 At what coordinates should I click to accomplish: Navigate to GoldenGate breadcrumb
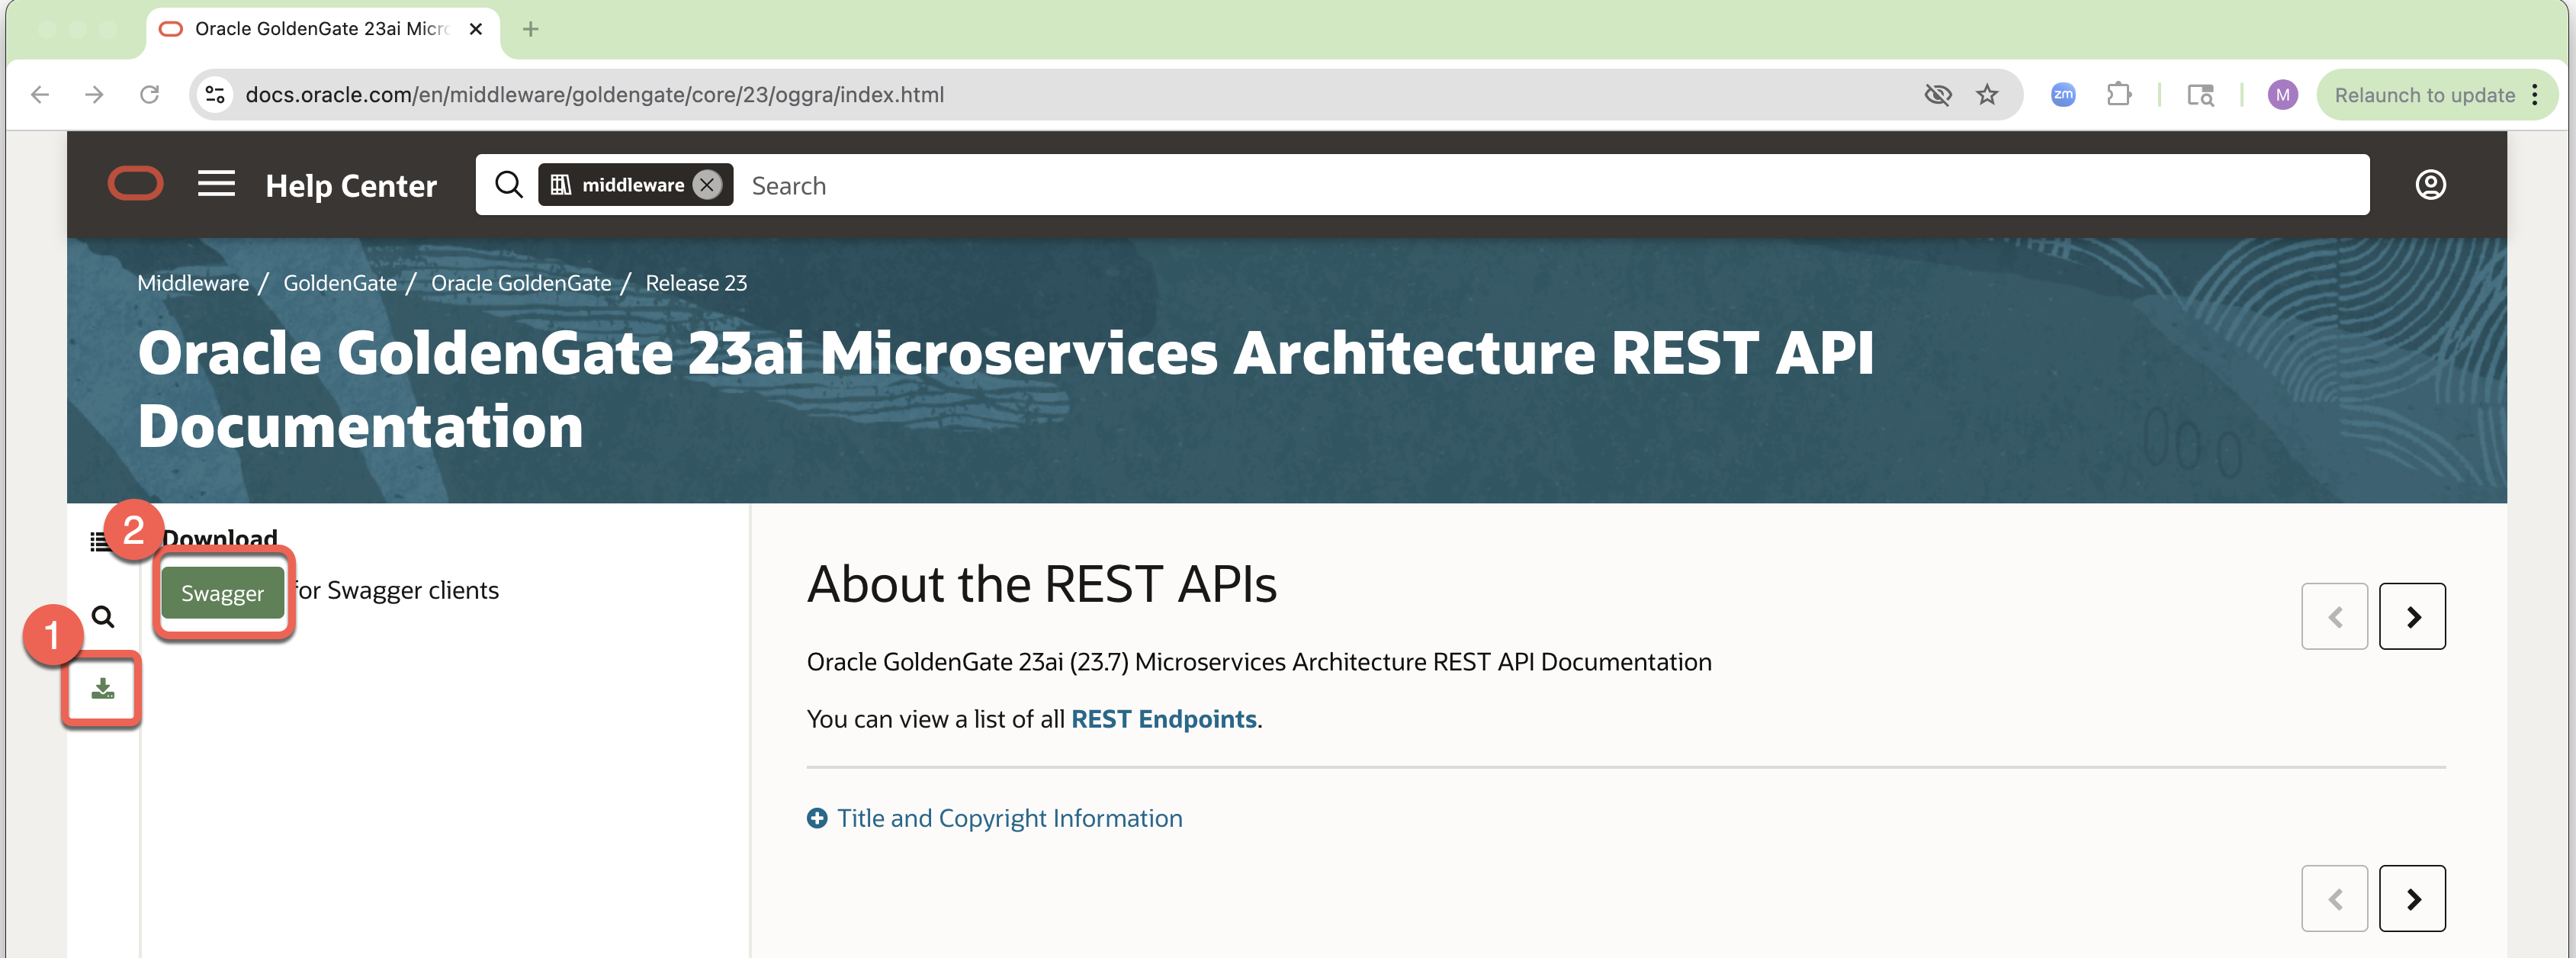(340, 283)
